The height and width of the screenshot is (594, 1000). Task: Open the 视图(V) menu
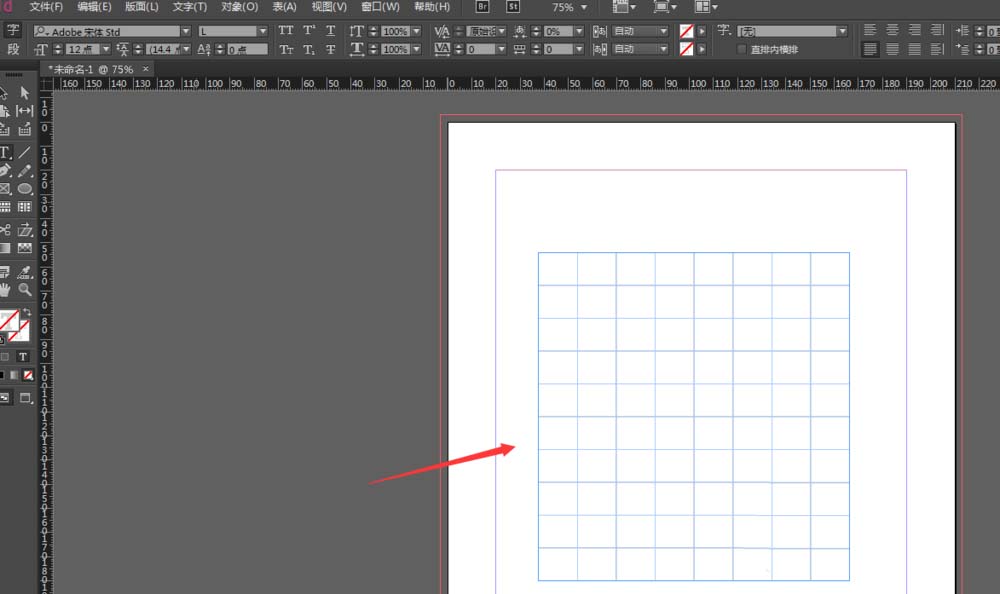[x=329, y=7]
